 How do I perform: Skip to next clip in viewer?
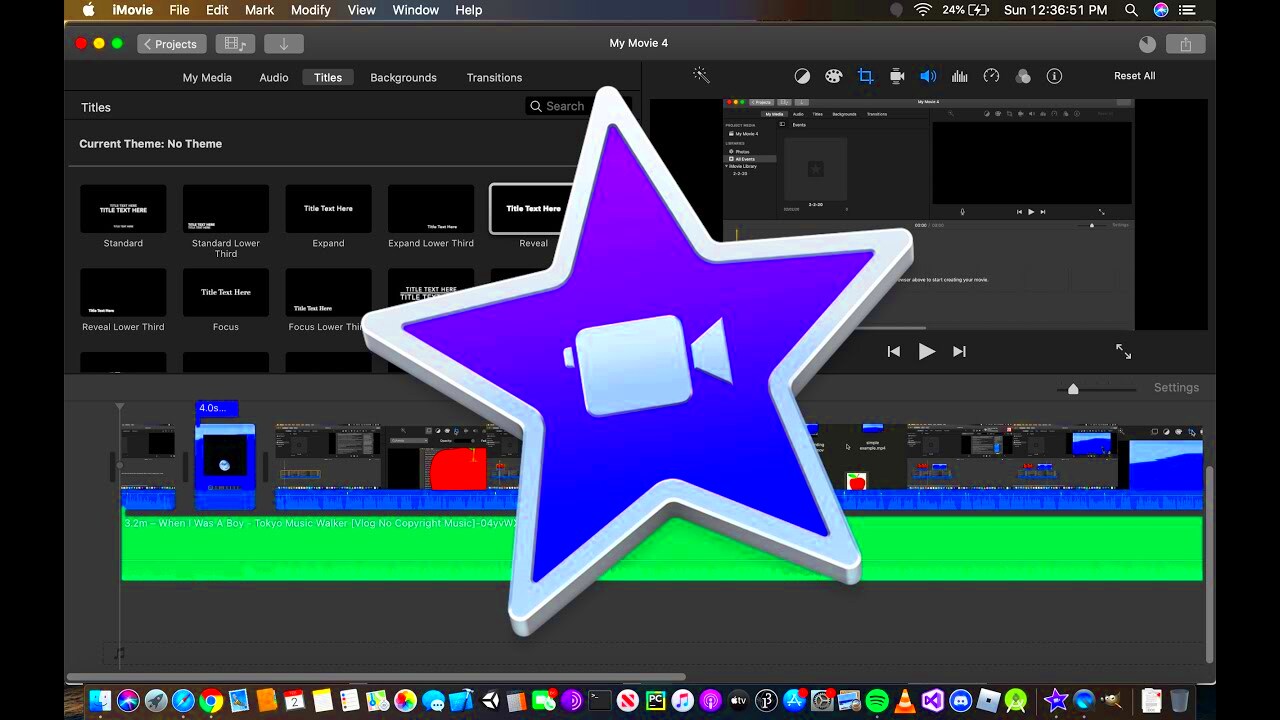click(x=959, y=351)
